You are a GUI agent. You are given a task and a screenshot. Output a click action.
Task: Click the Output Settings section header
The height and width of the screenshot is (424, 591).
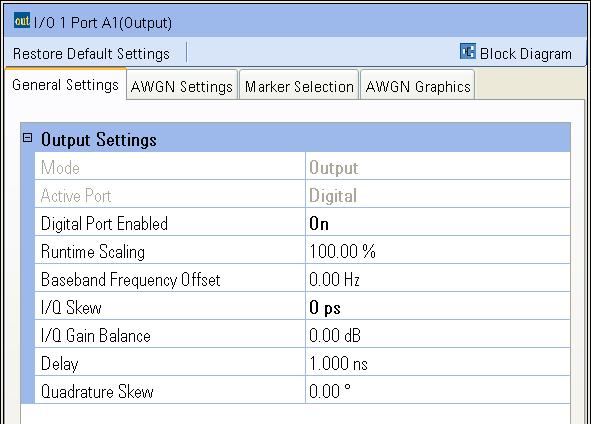pos(296,138)
